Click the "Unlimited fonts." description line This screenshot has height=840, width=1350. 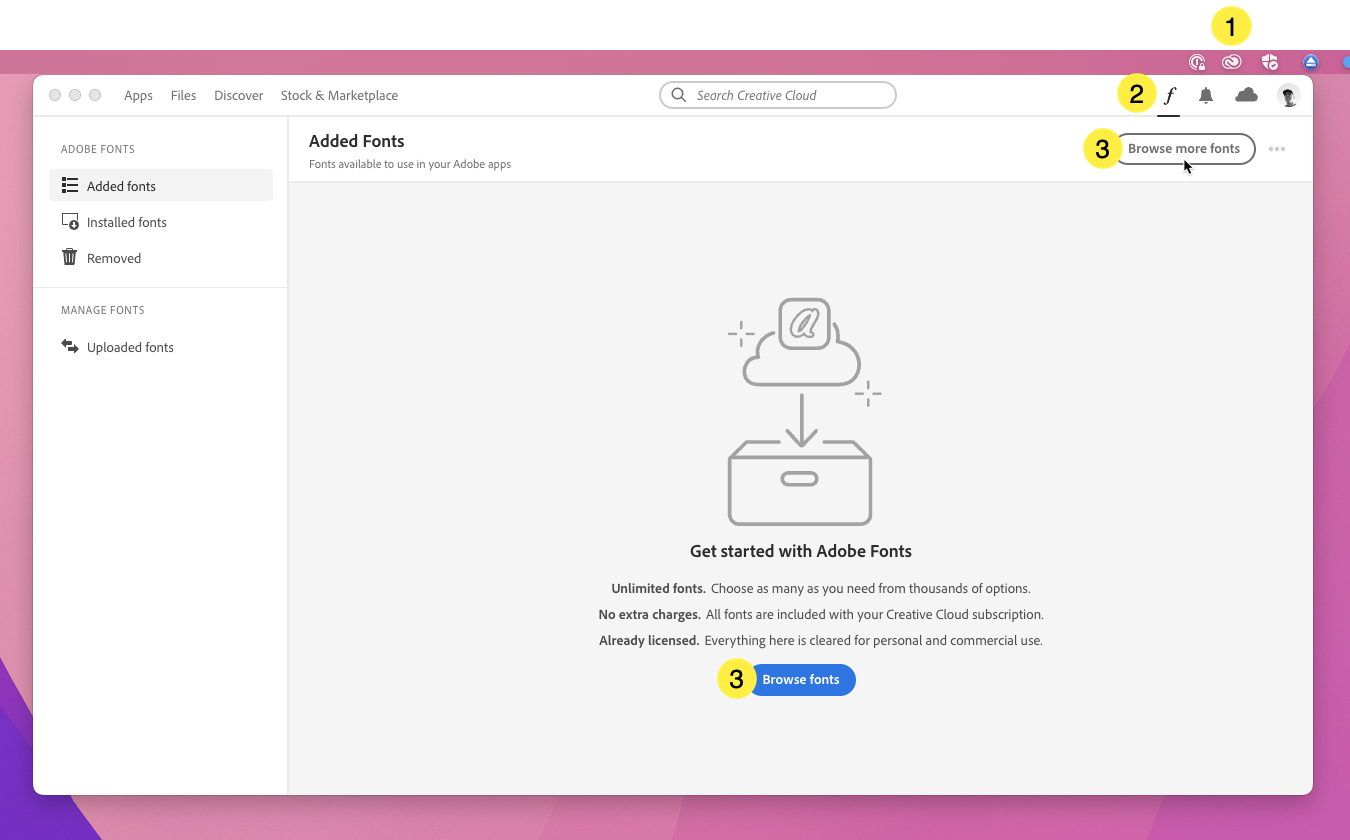point(821,588)
